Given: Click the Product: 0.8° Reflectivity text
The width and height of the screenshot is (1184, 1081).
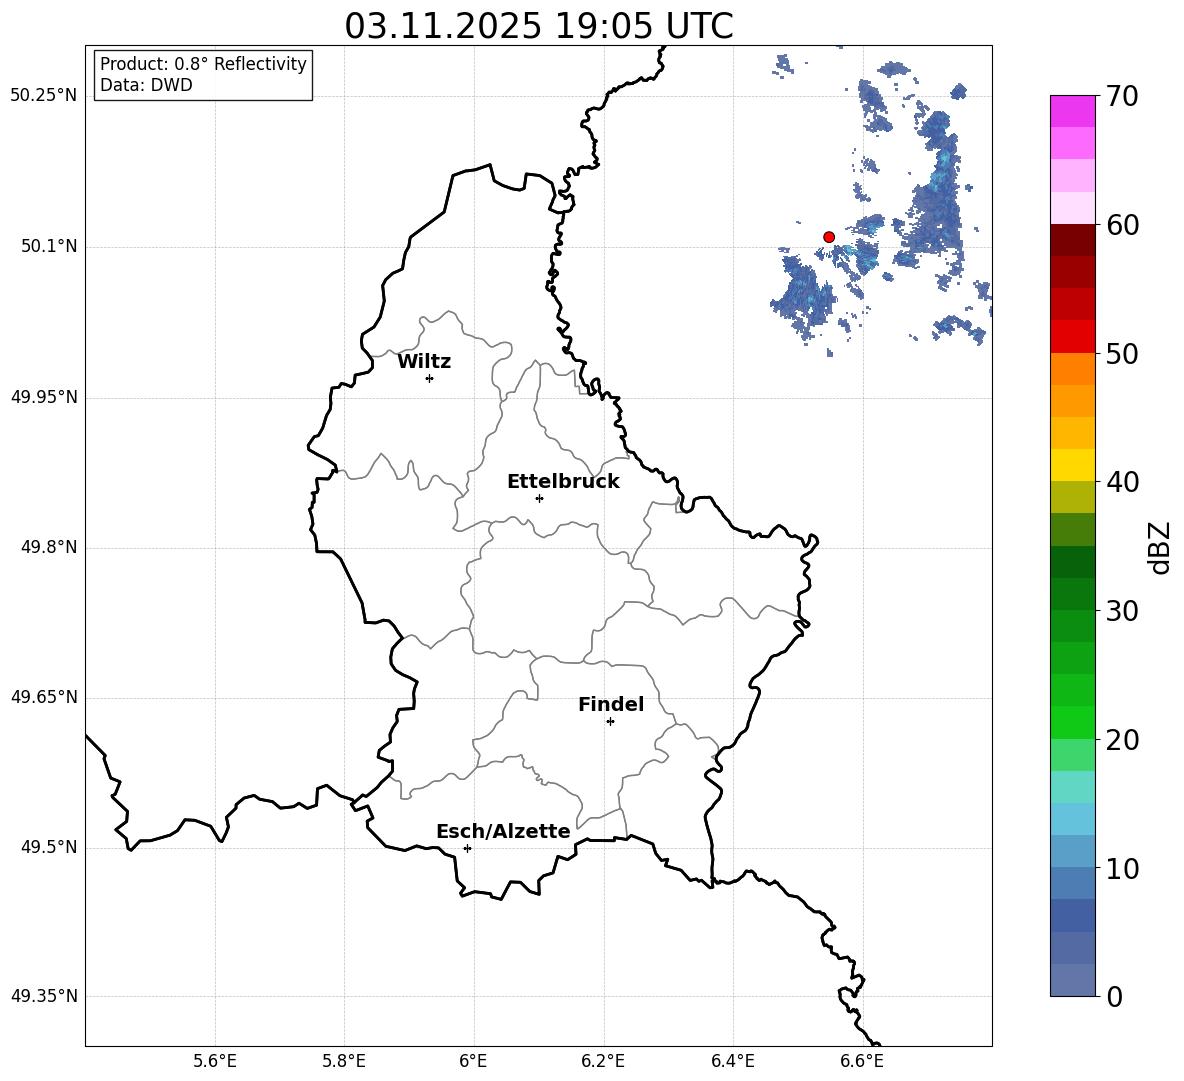Looking at the screenshot, I should [x=203, y=63].
